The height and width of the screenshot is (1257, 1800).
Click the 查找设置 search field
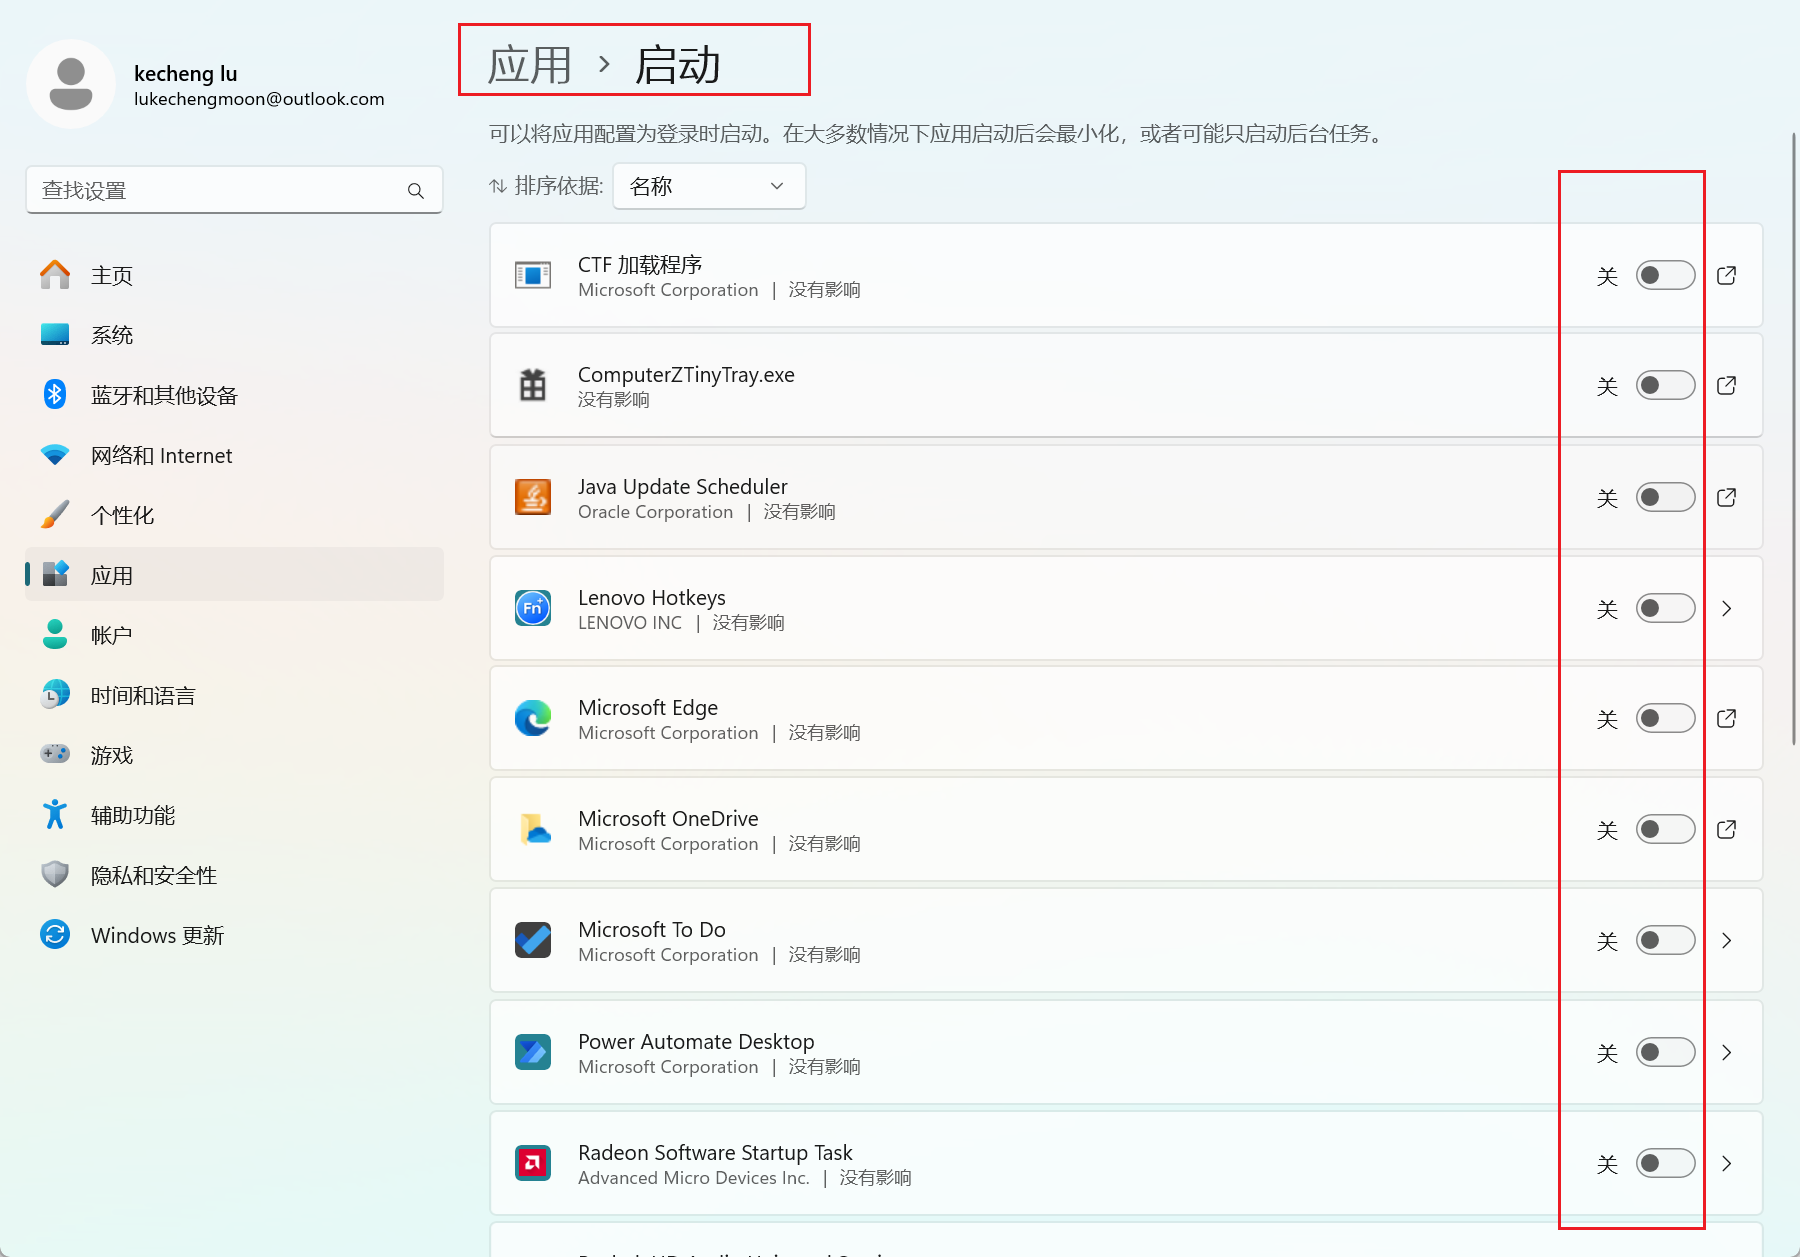pos(220,190)
